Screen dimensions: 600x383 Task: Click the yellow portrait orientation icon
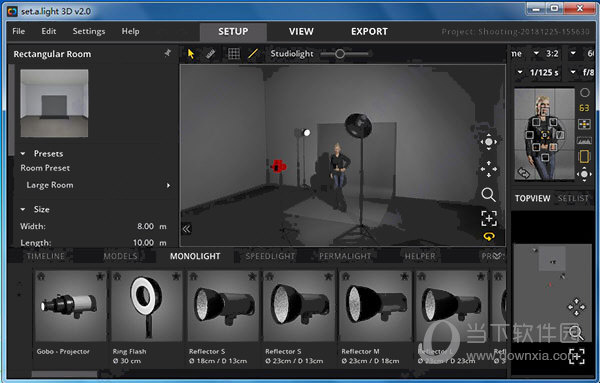[x=584, y=157]
